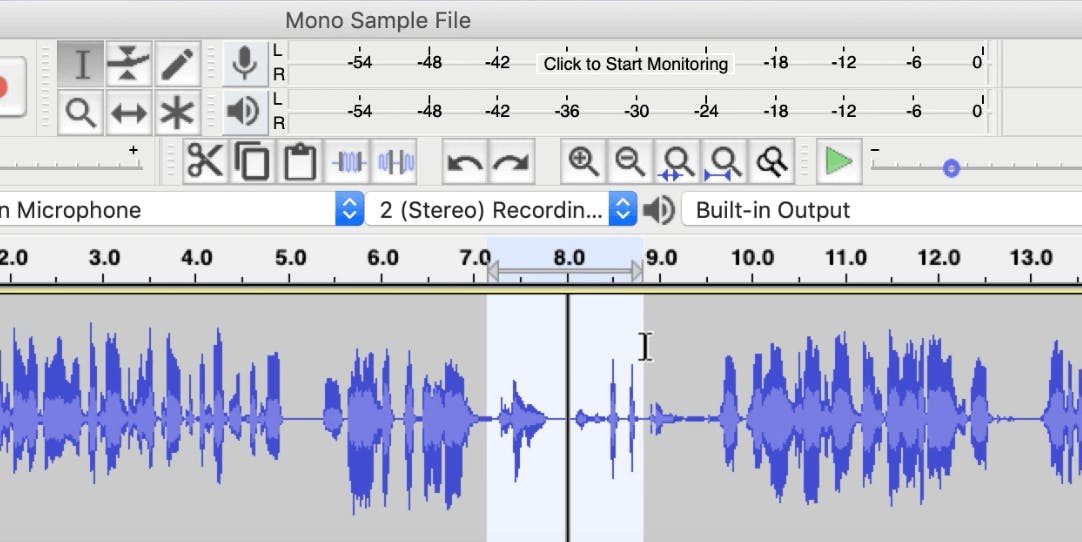The height and width of the screenshot is (542, 1082).
Task: Select the Draw pencil tool
Action: pyautogui.click(x=177, y=65)
